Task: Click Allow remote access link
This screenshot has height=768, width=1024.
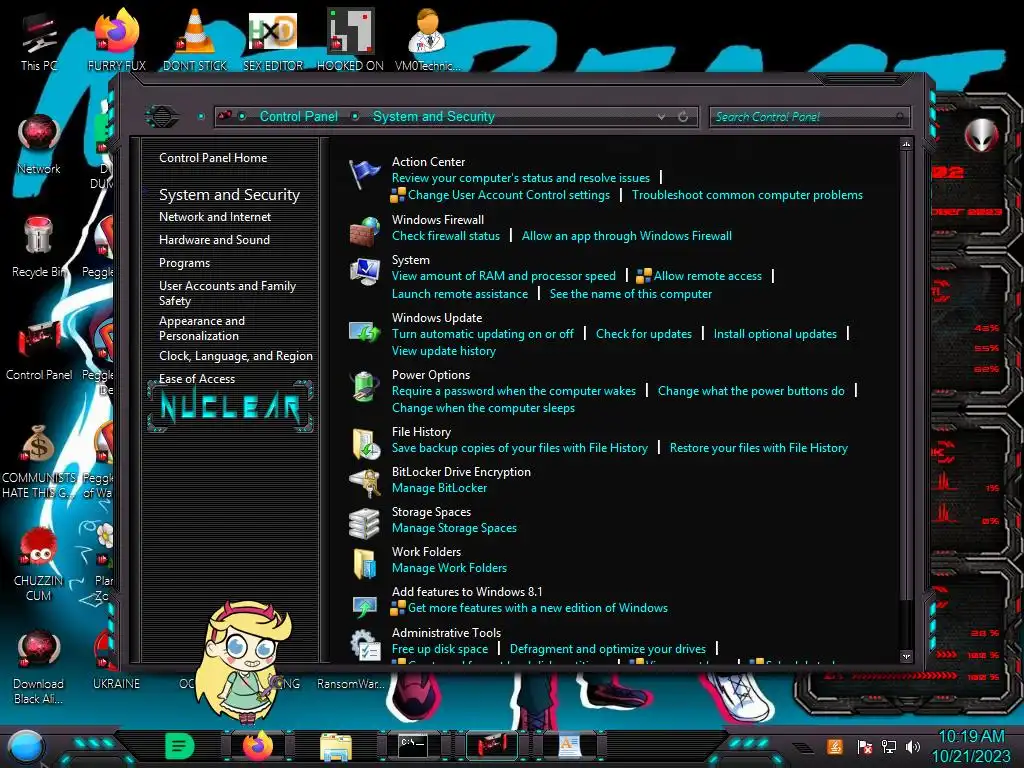Action: [x=707, y=276]
